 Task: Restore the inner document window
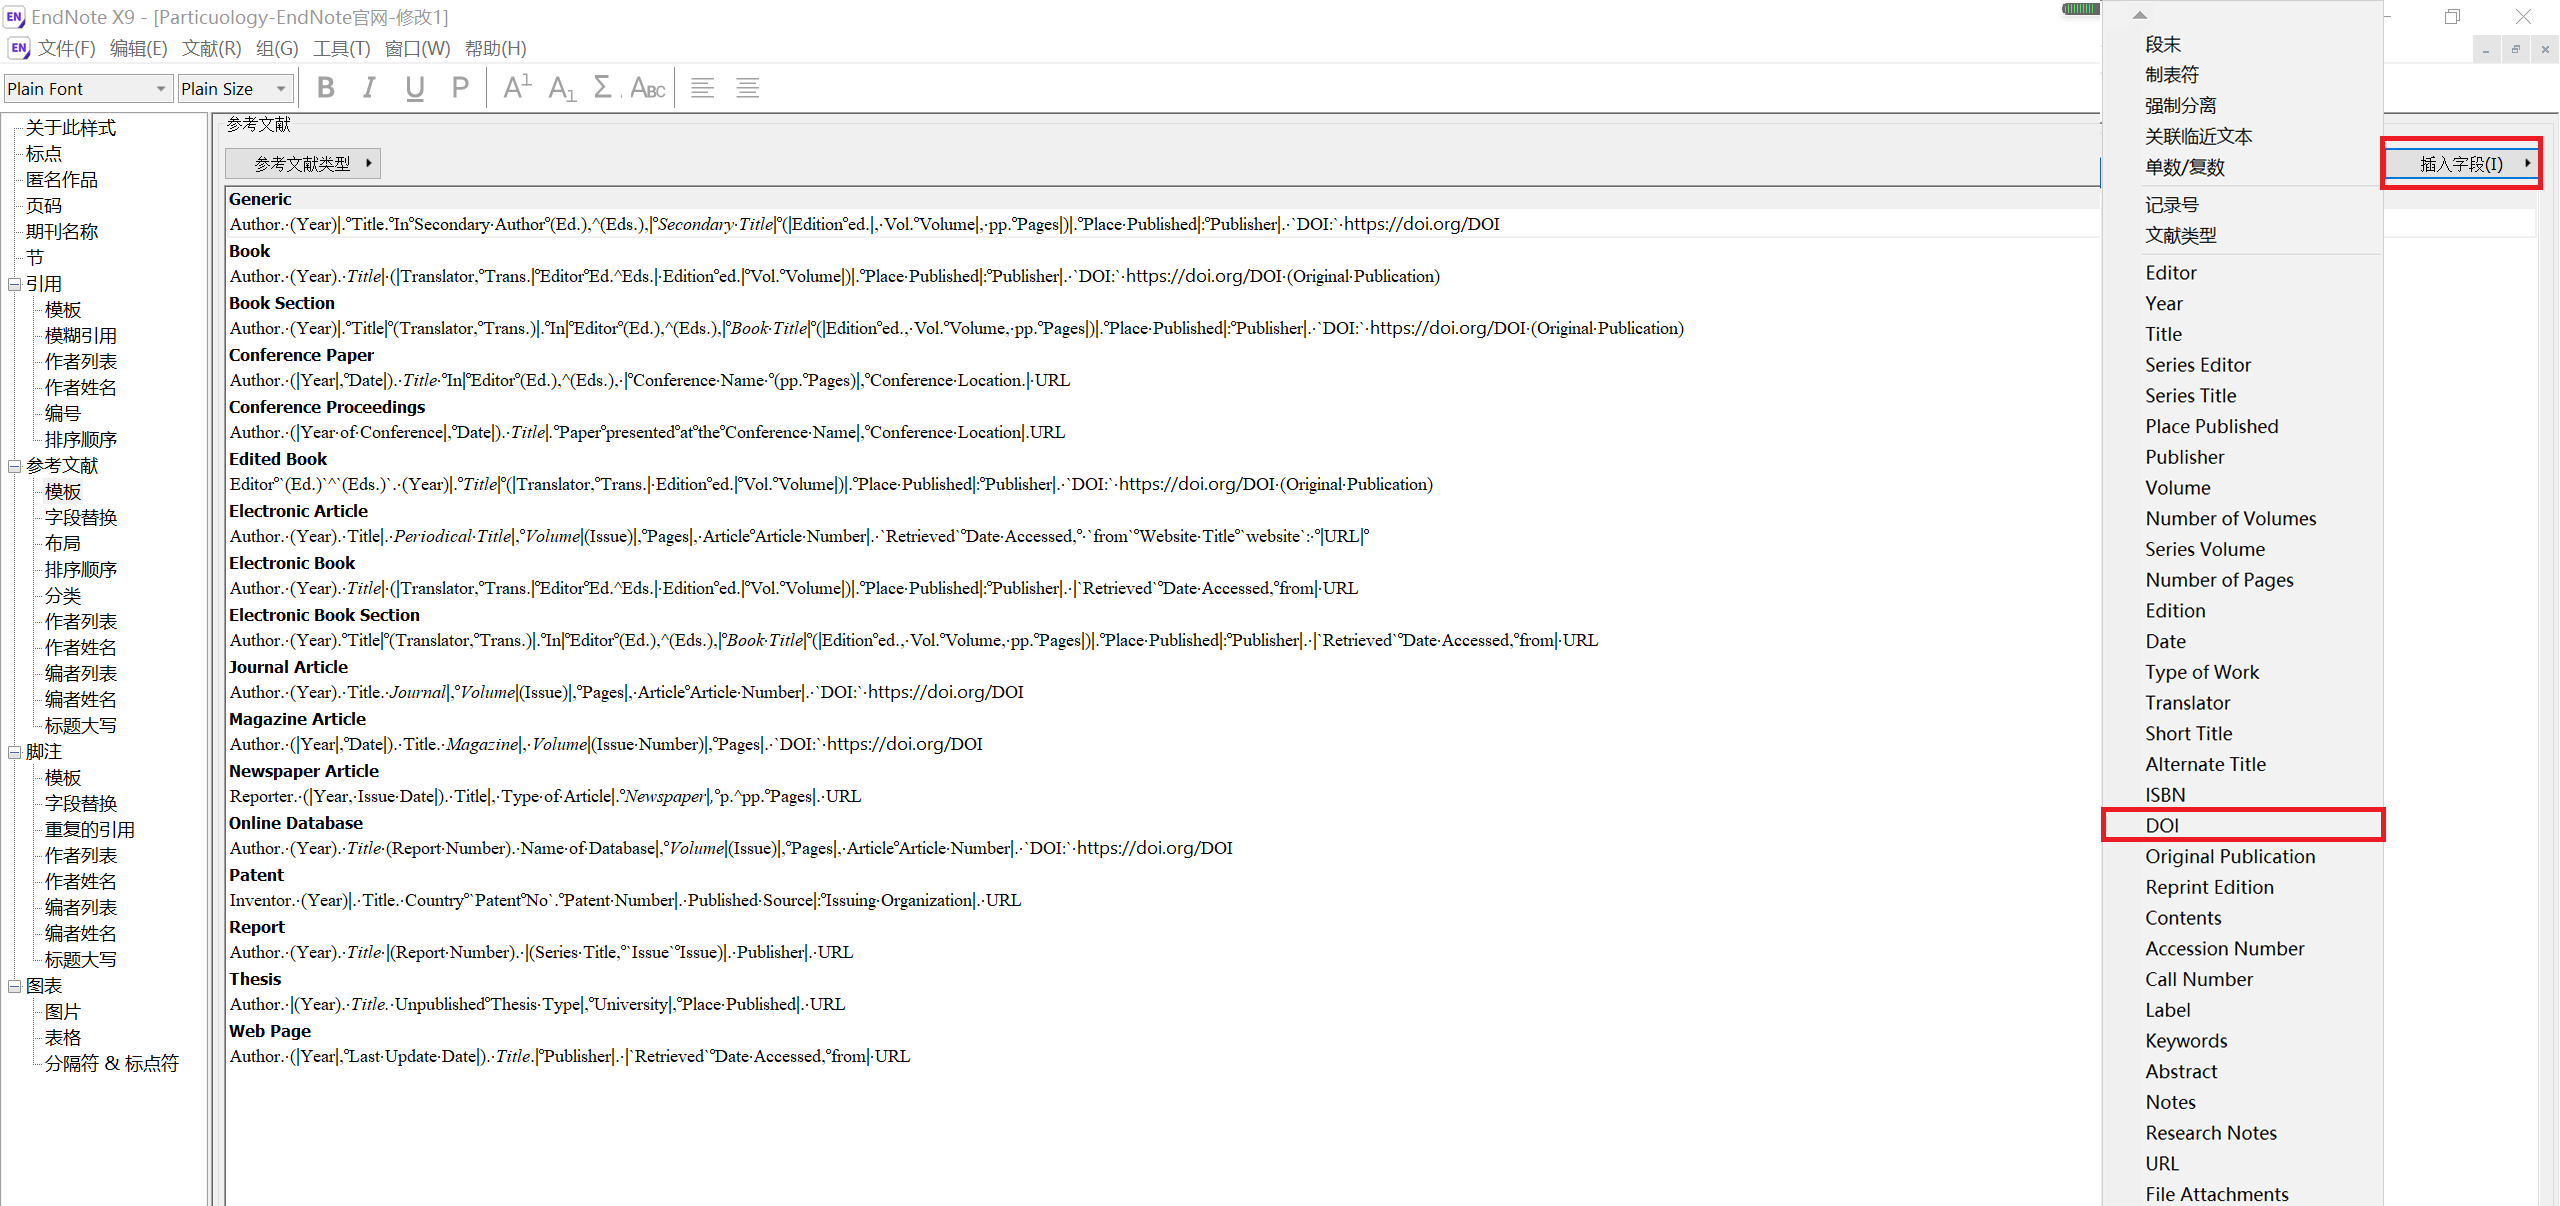(2516, 49)
